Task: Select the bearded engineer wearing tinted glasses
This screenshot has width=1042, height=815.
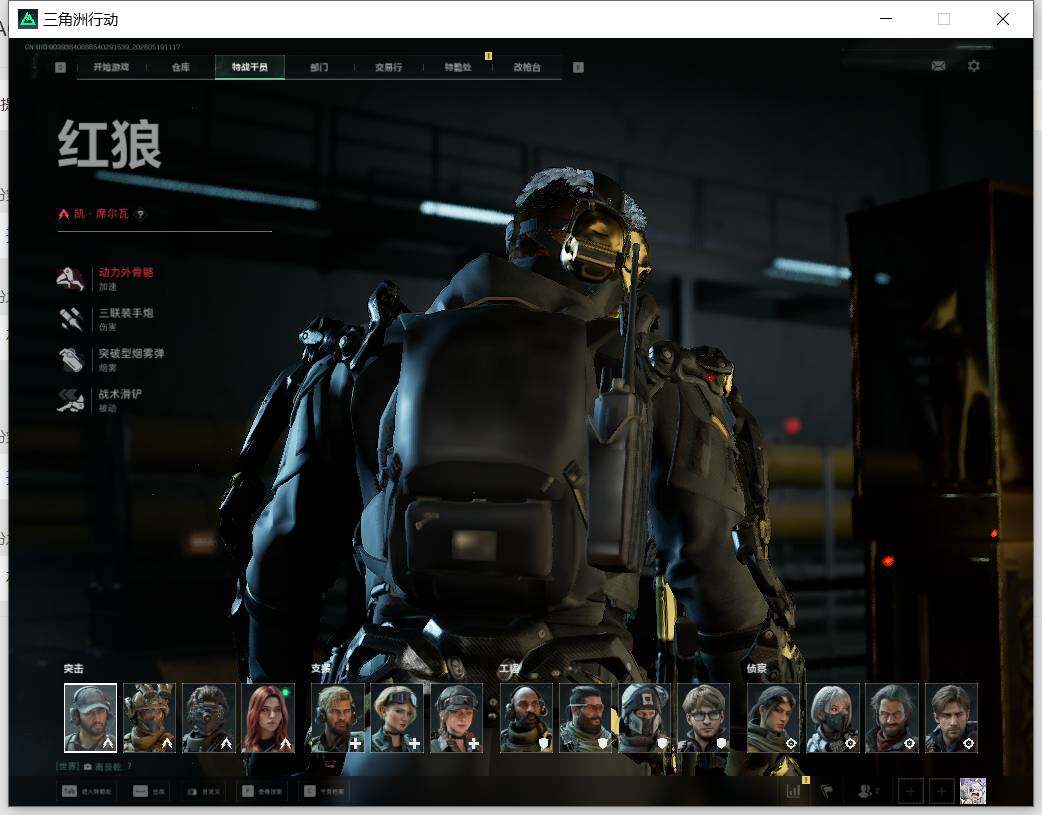Action: (x=585, y=718)
